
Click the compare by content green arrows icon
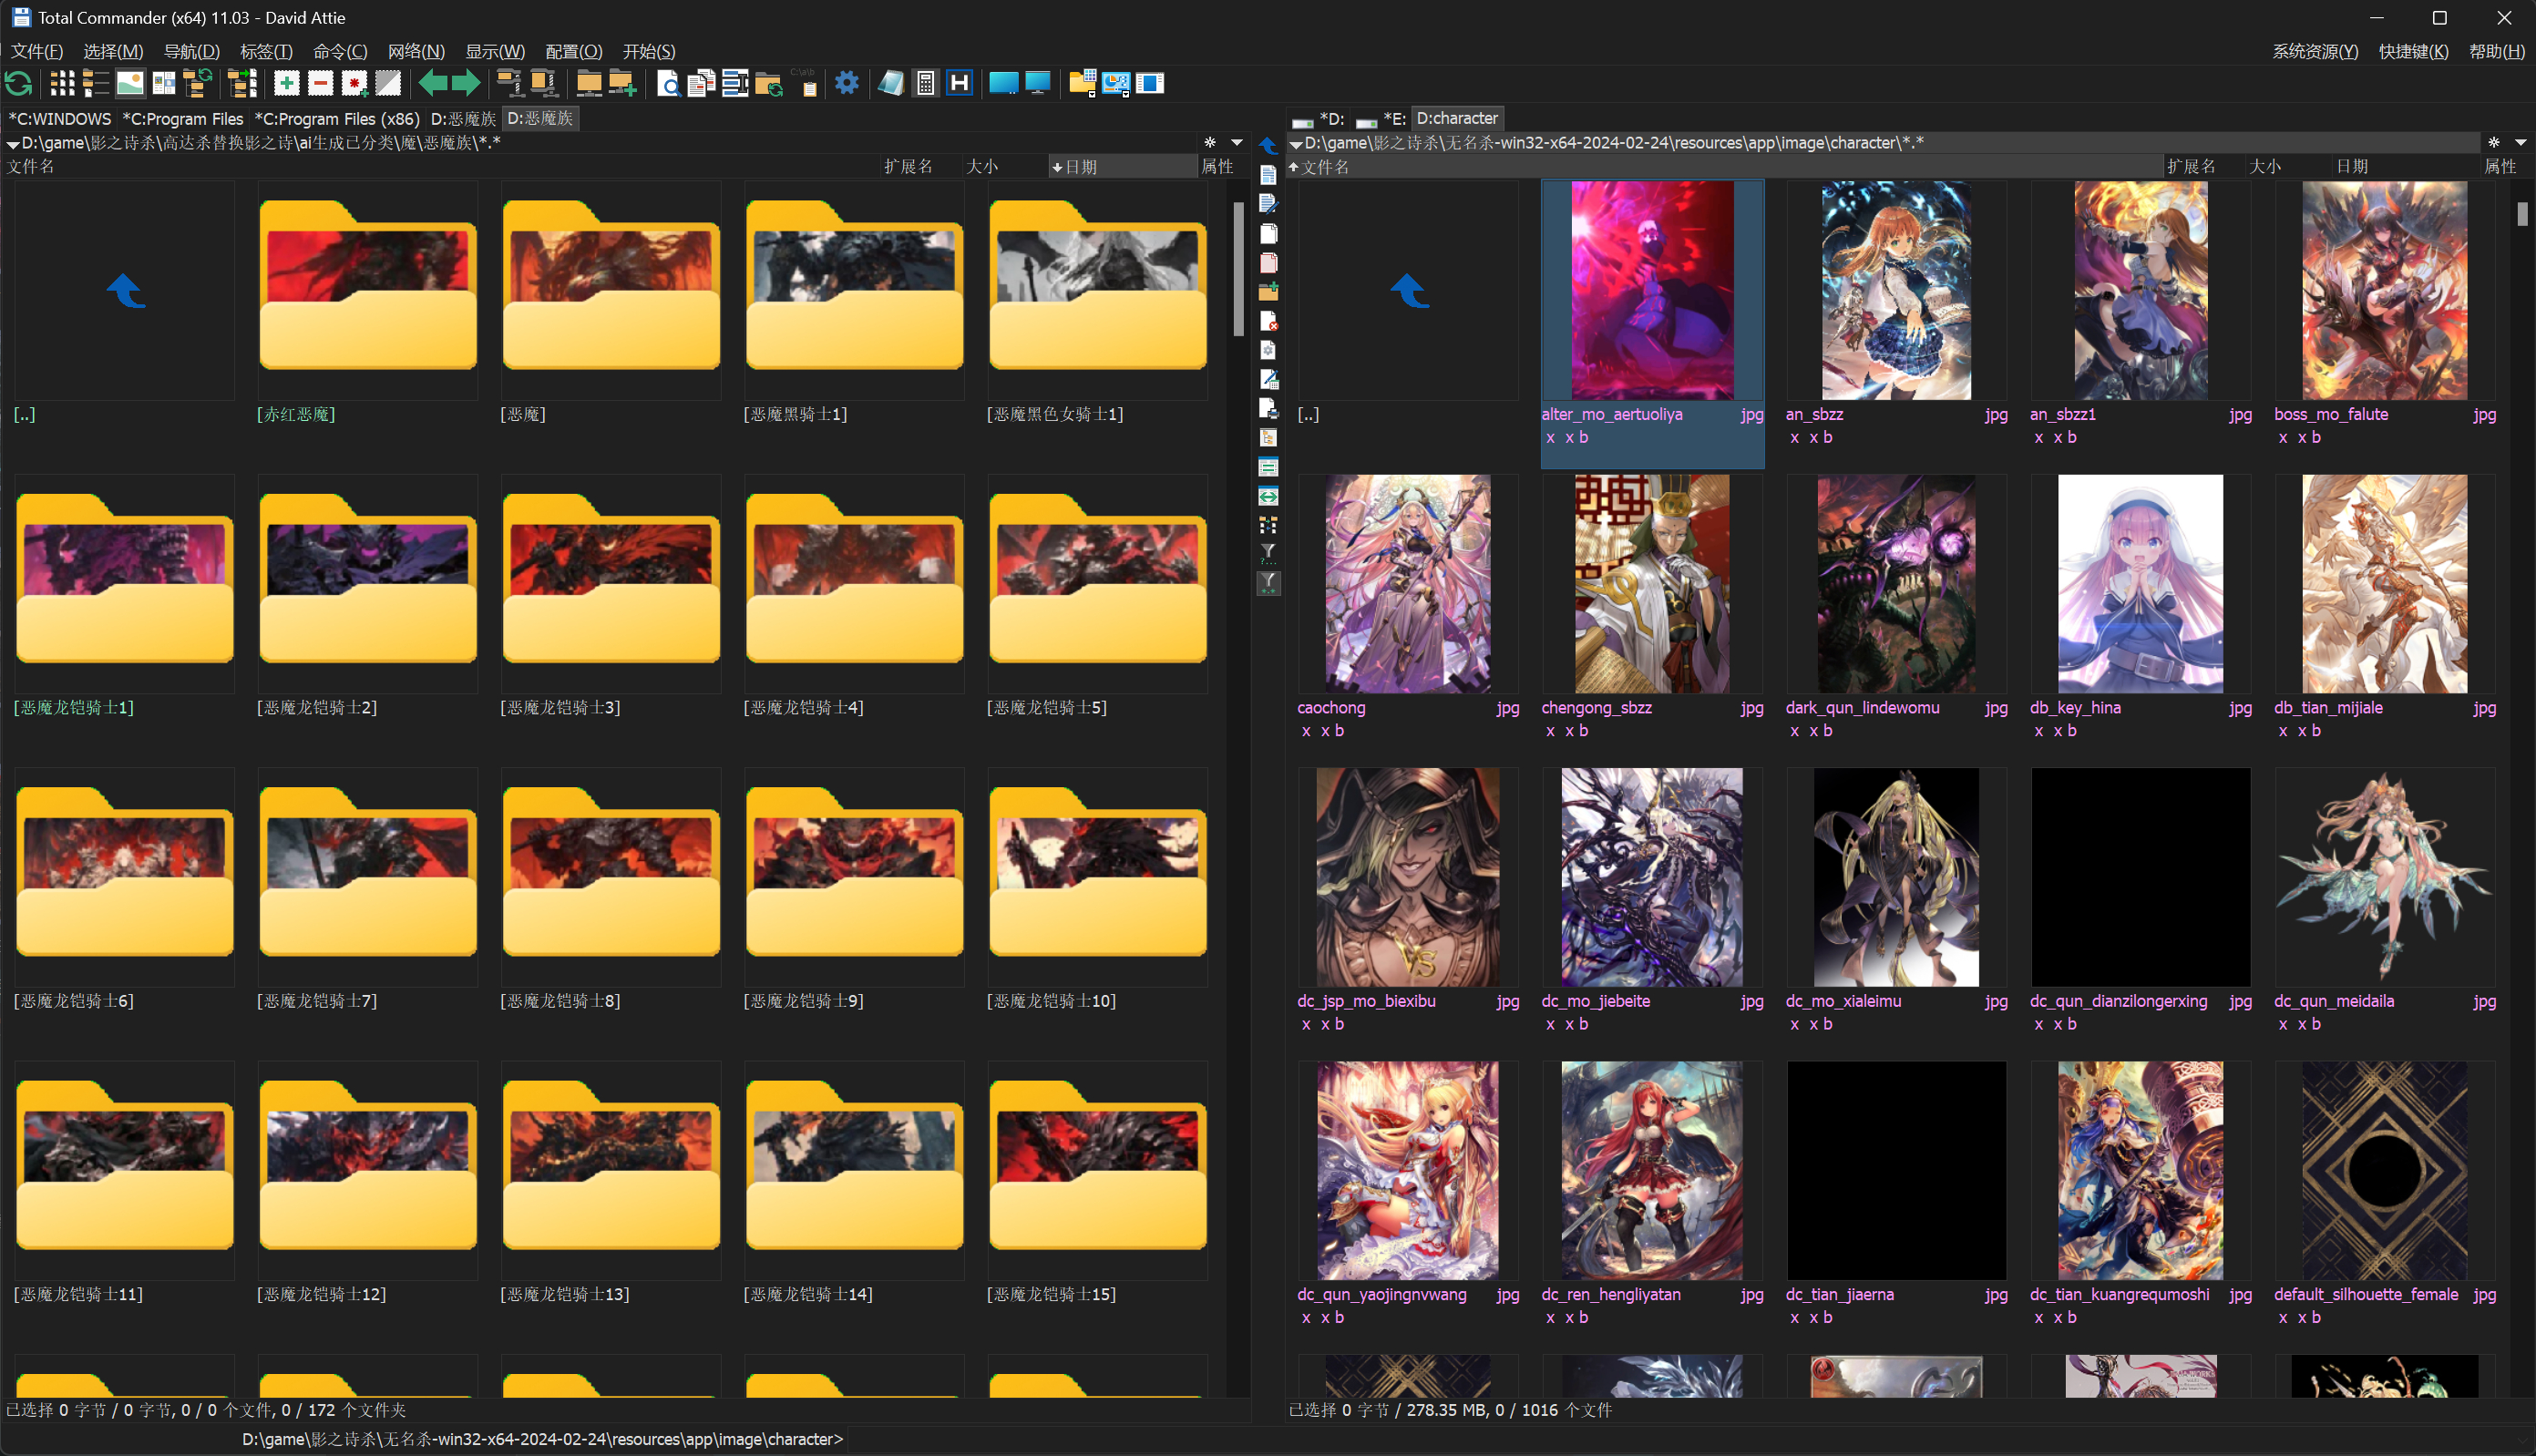[x=1268, y=496]
